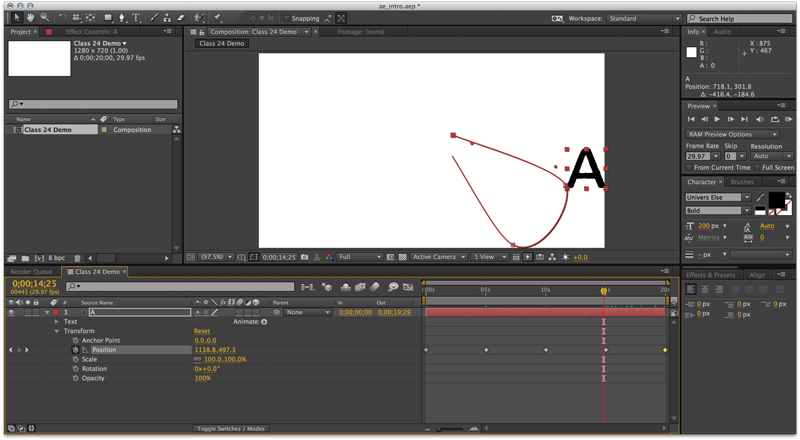Switch to the Audio tab
Image resolution: width=800 pixels, height=440 pixels.
[722, 32]
